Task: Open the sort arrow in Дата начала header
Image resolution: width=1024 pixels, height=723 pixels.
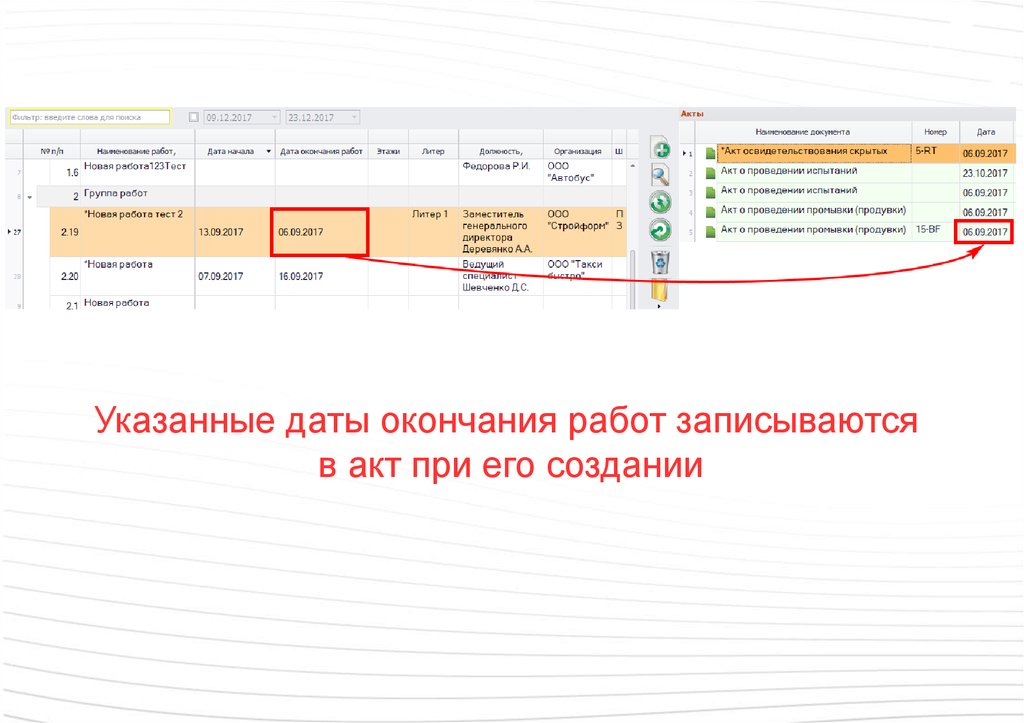Action: (x=268, y=152)
